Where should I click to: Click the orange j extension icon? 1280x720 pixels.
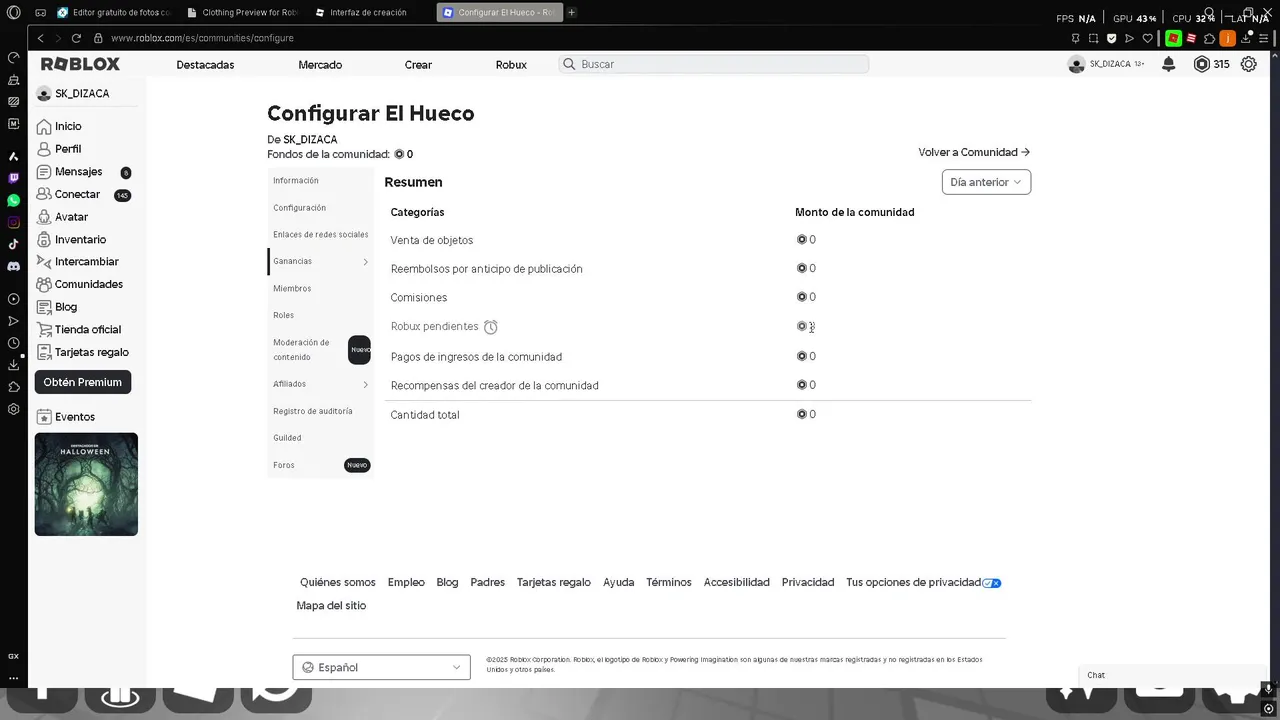(1227, 38)
